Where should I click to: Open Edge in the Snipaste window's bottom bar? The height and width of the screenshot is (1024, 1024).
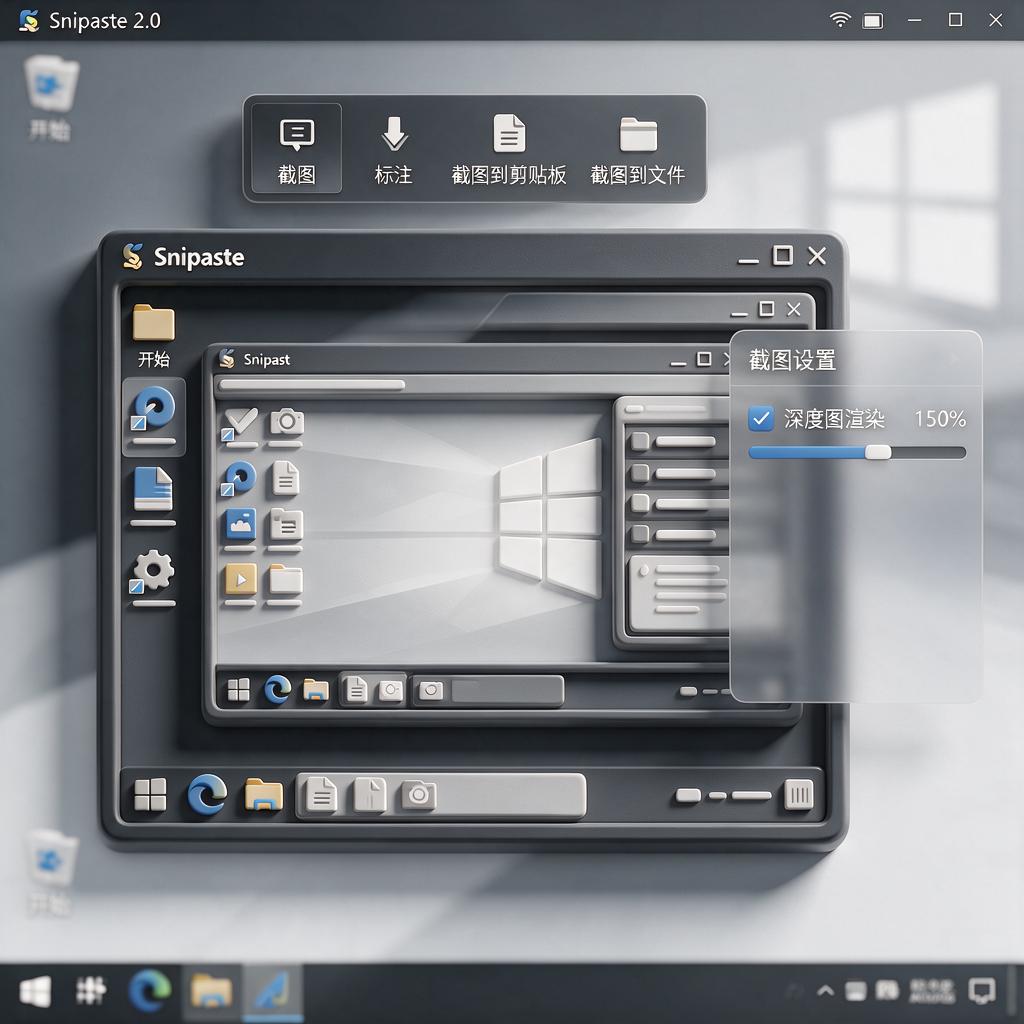pos(207,795)
